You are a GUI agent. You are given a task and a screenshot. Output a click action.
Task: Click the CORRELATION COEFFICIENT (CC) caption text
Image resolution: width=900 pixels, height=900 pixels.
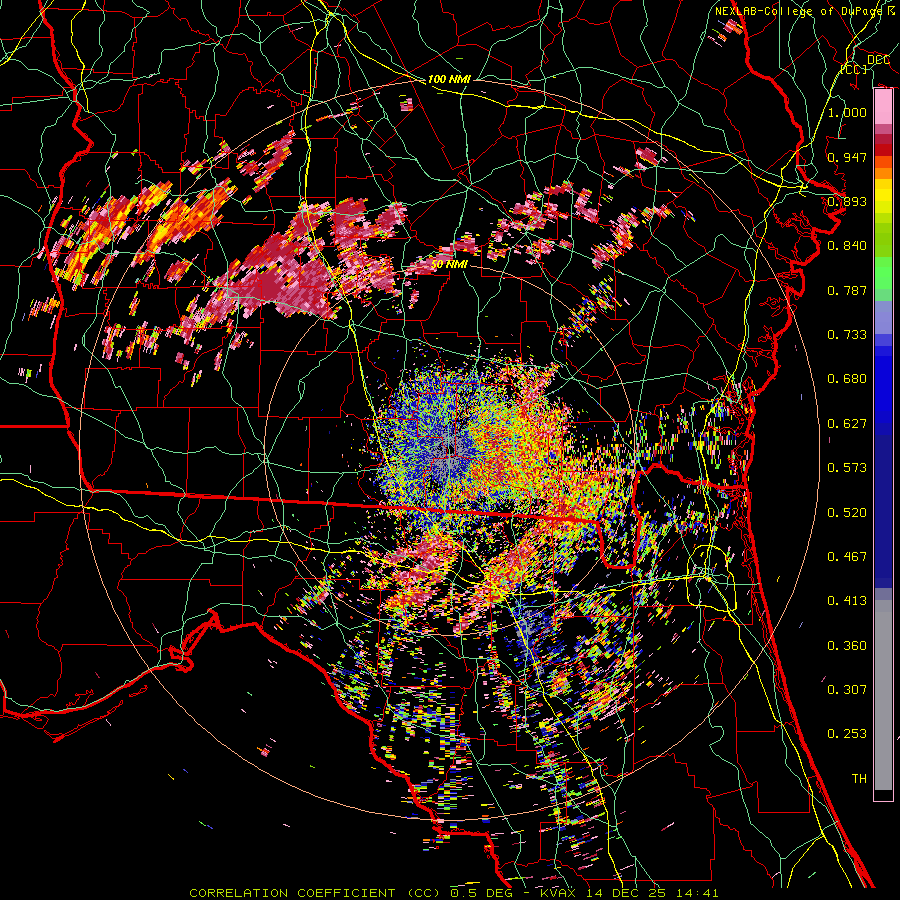coord(315,893)
